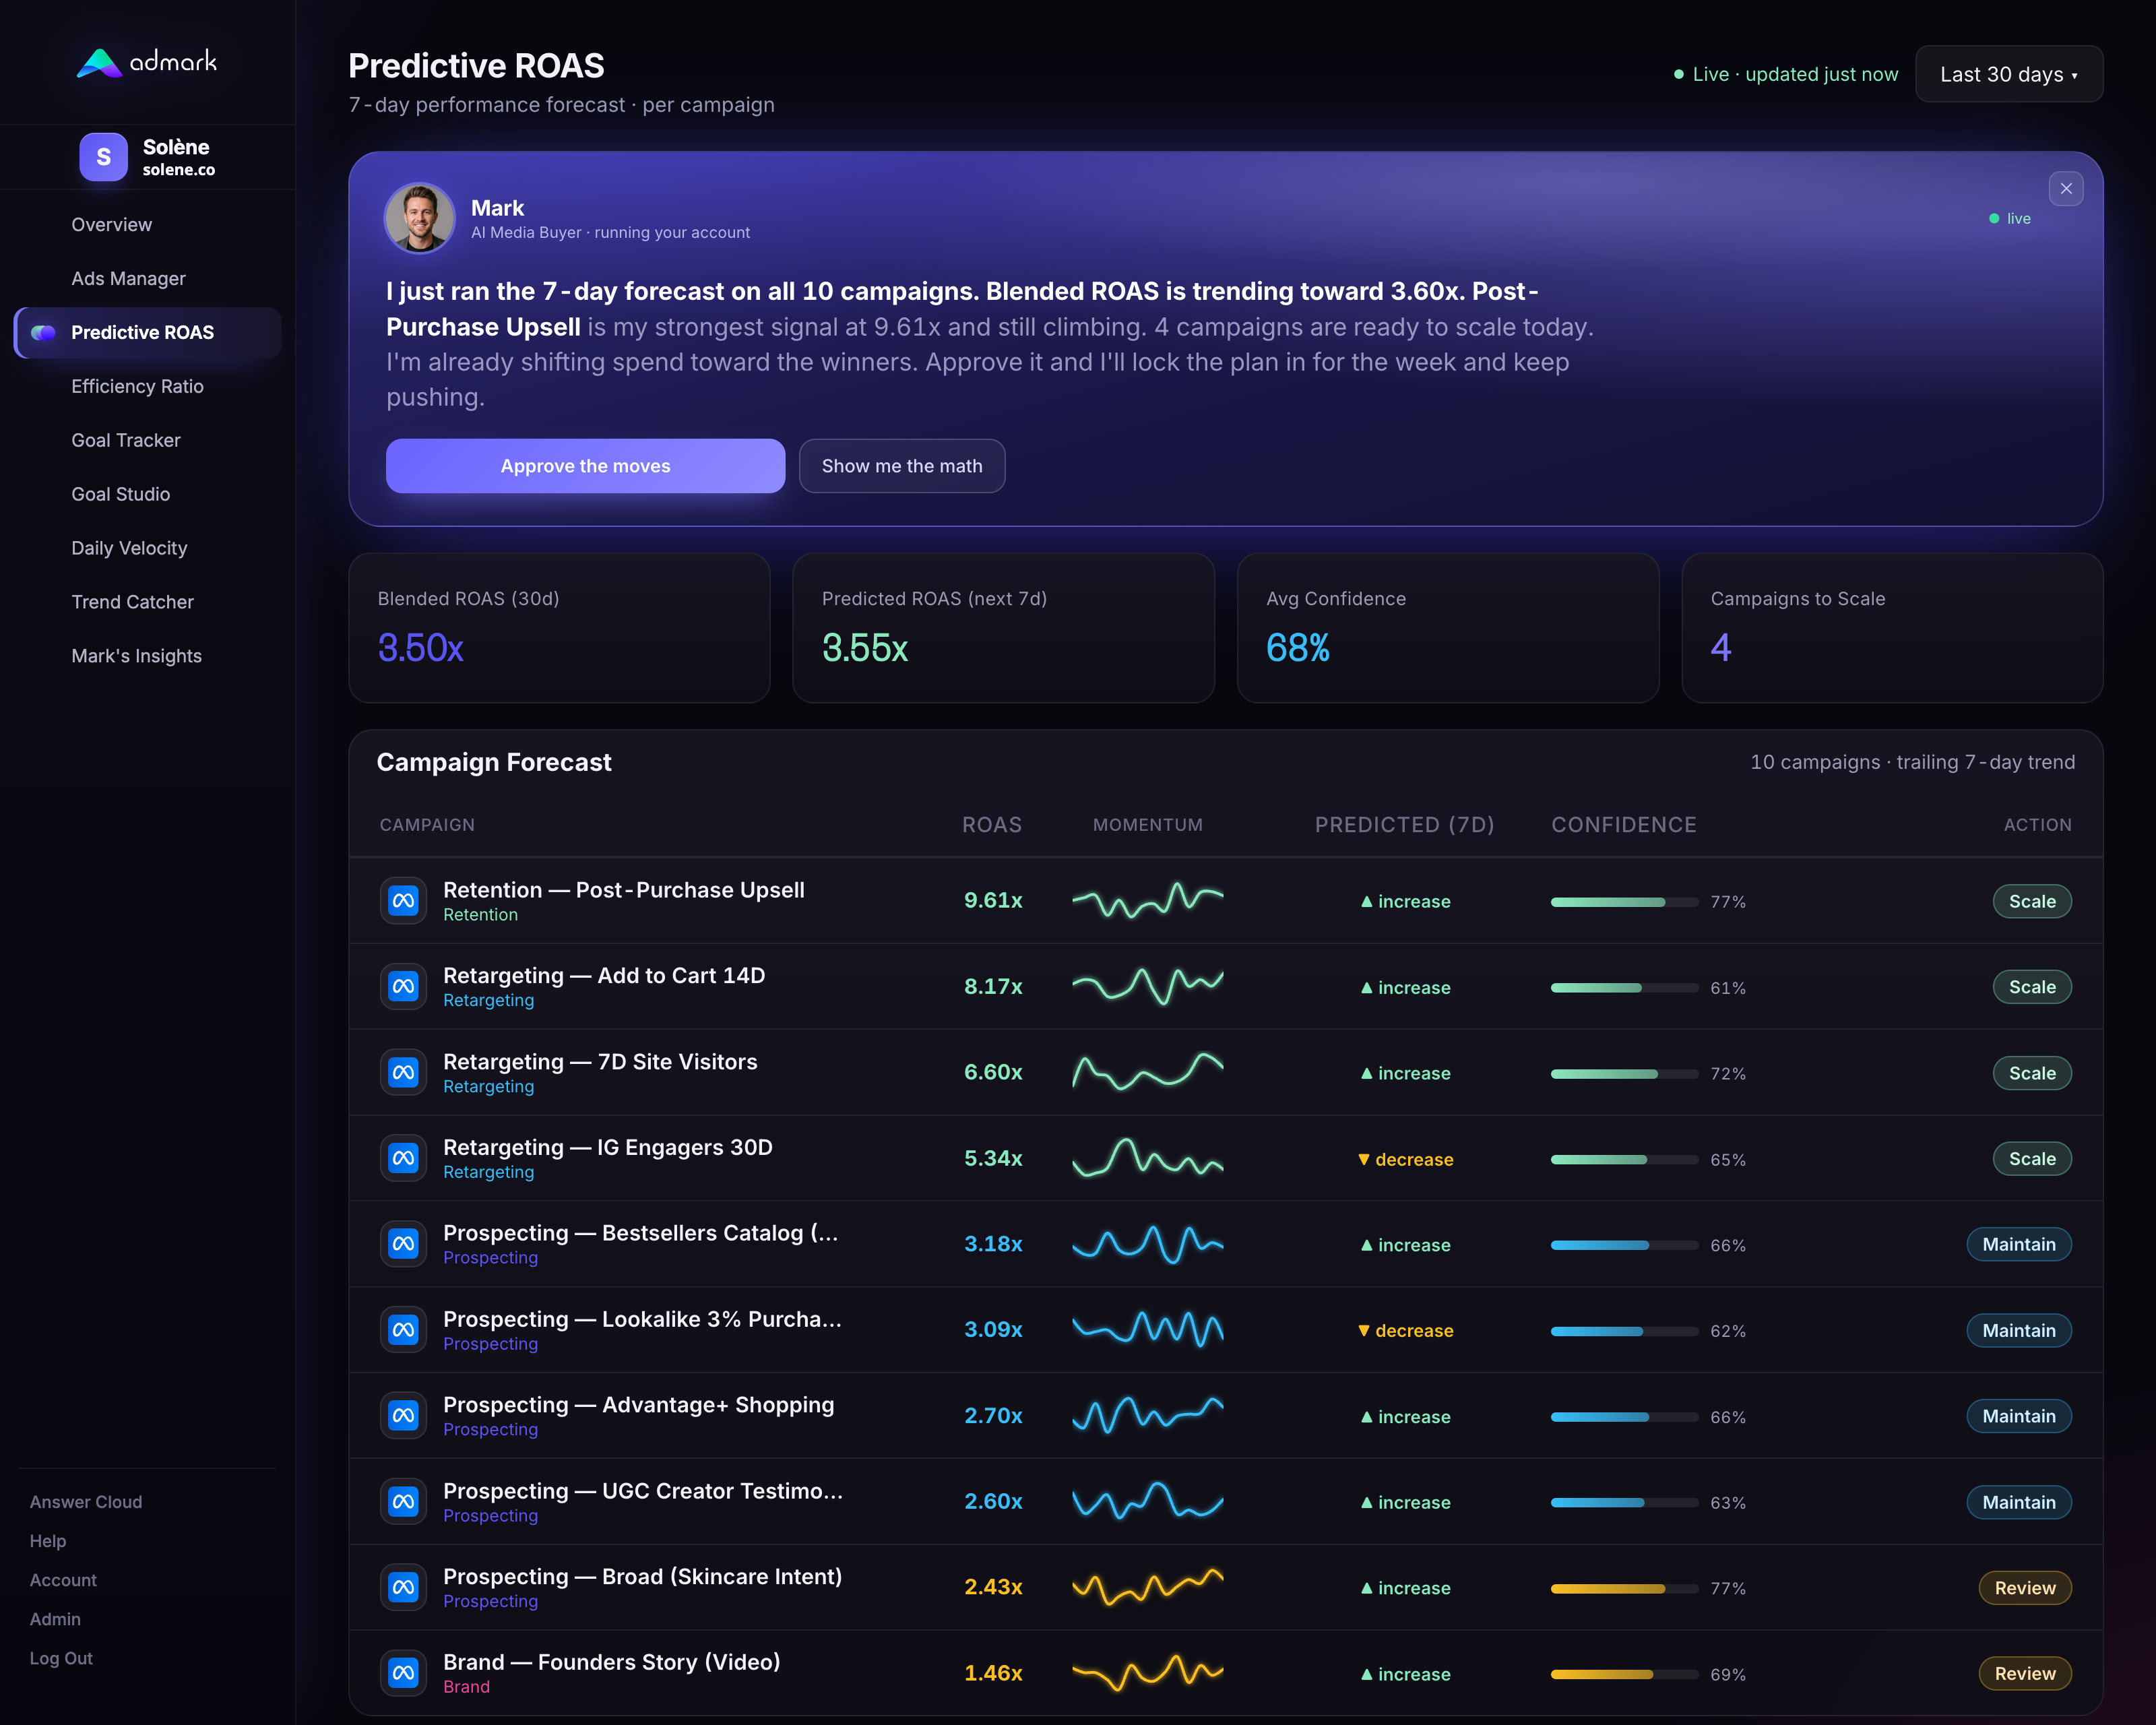Click the momentum sparkline for IG Engagers 30D
Screen dimensions: 2156x1725
pyautogui.click(x=1148, y=1158)
